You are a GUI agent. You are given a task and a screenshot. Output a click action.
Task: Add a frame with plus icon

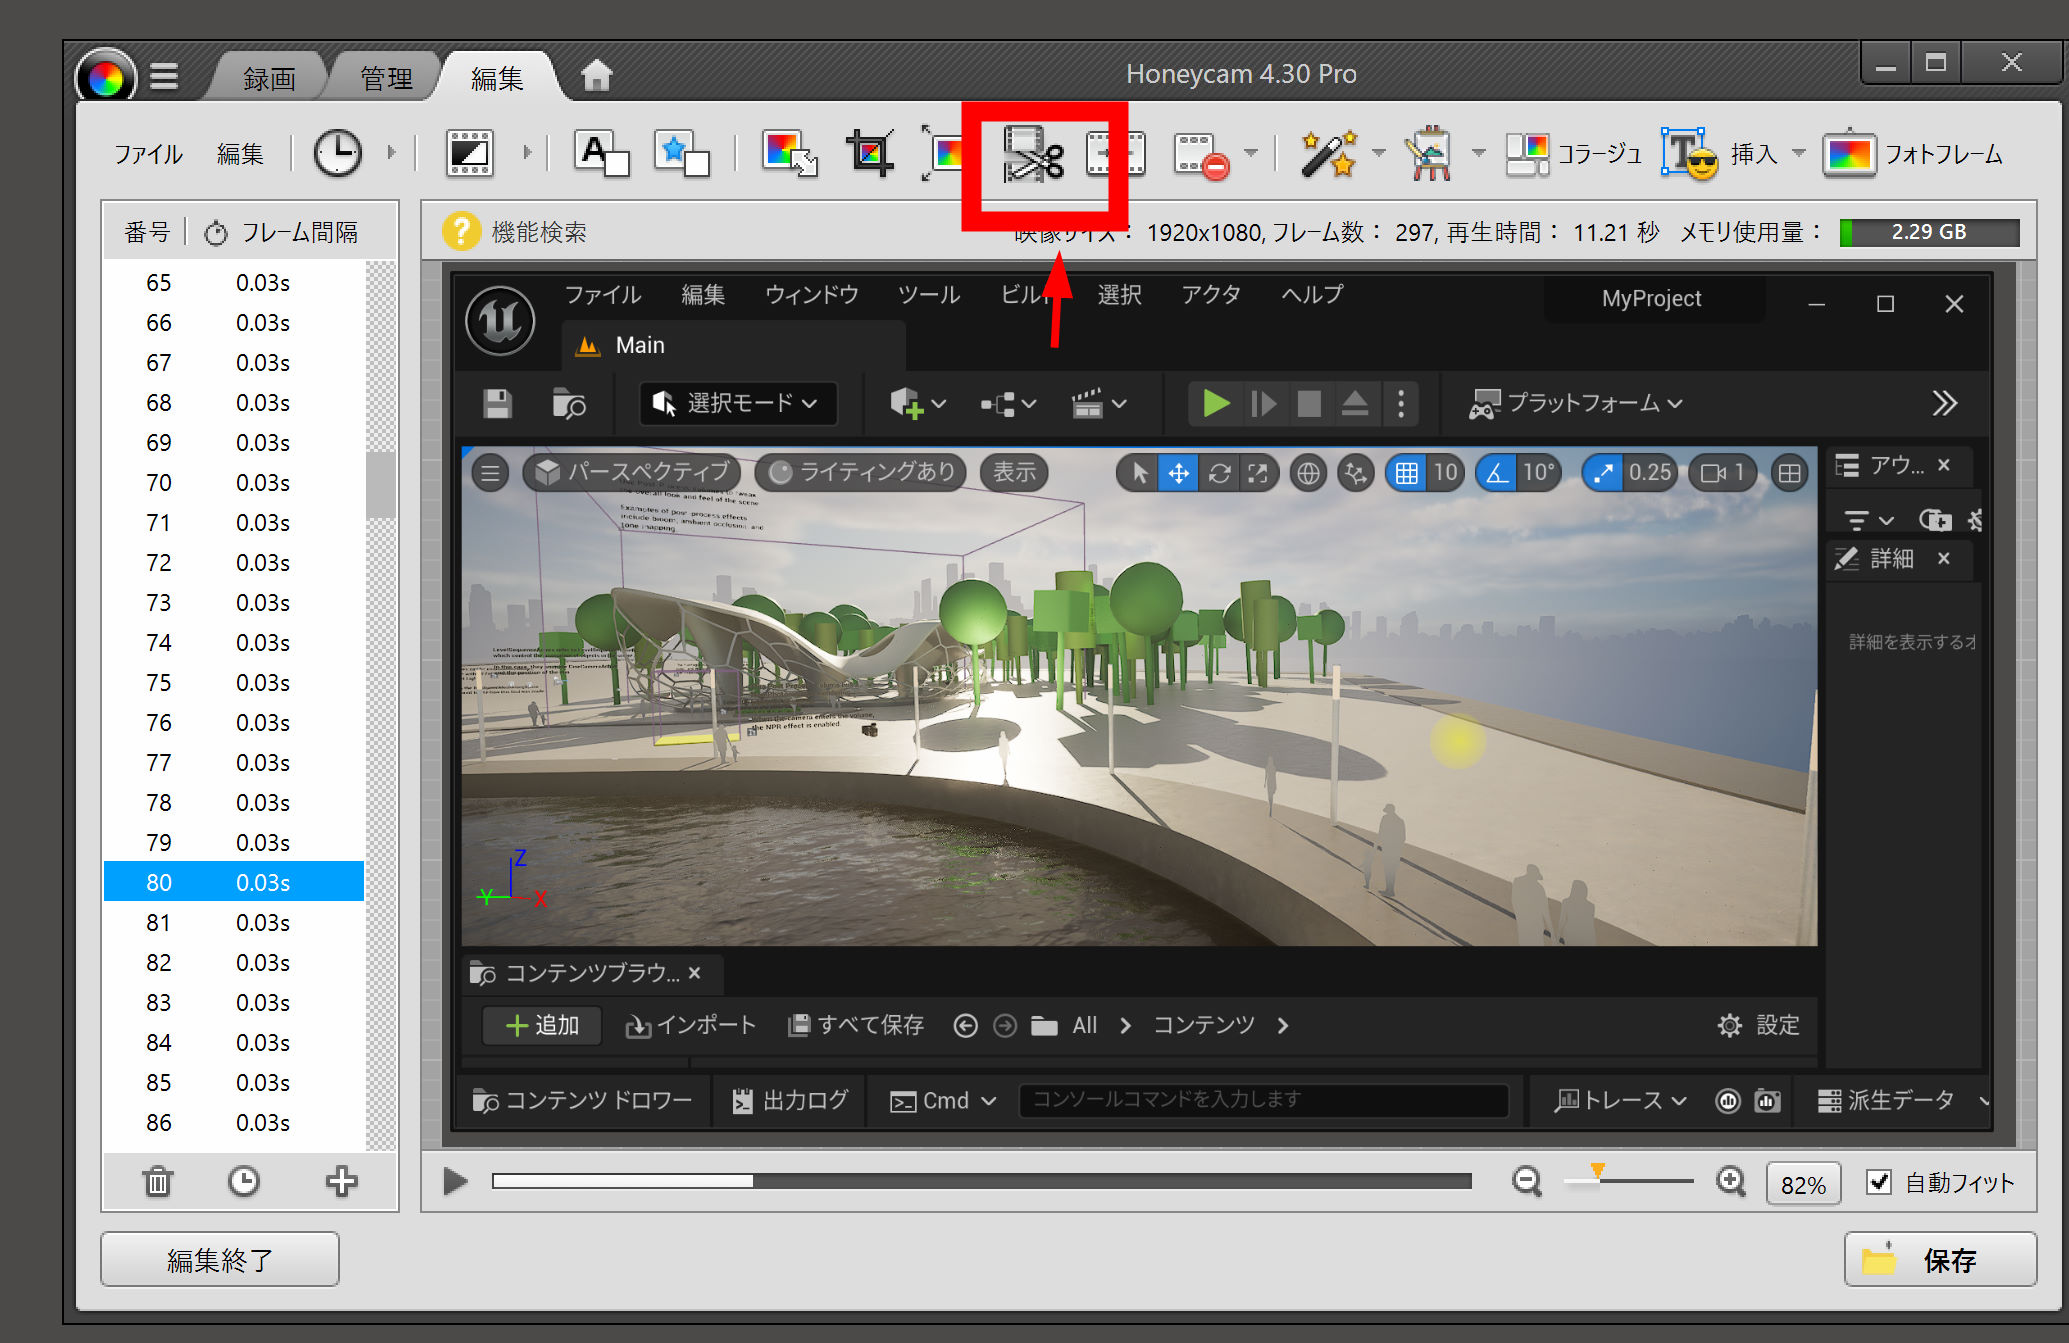point(341,1182)
